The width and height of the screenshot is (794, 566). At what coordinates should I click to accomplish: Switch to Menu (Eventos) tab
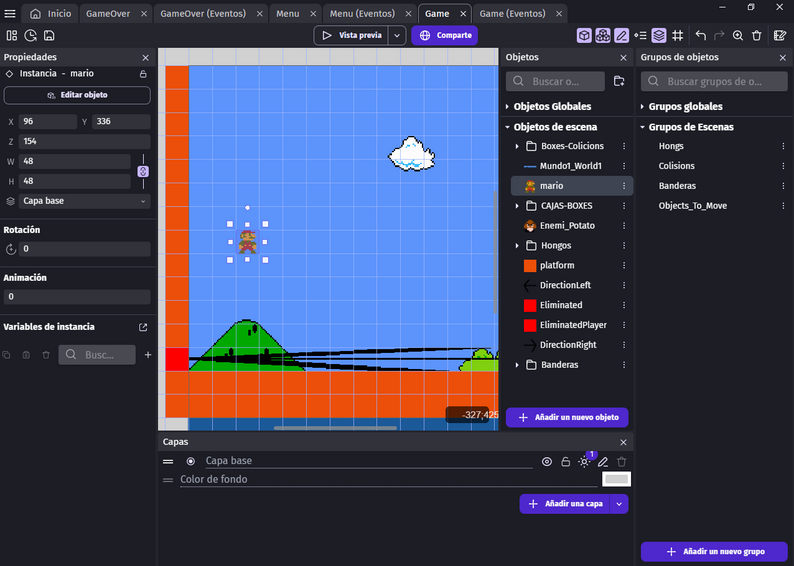[x=362, y=14]
